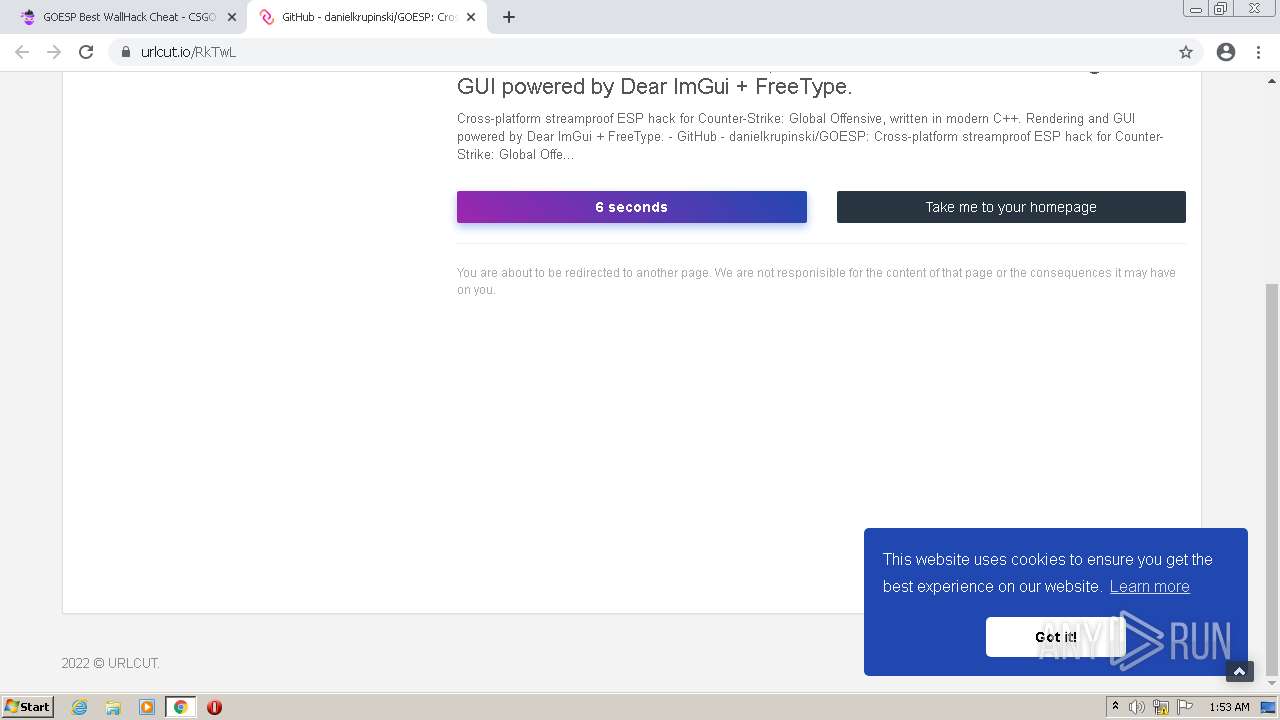Switch to GOESP Best WallHack Cheat tab

click(x=128, y=17)
